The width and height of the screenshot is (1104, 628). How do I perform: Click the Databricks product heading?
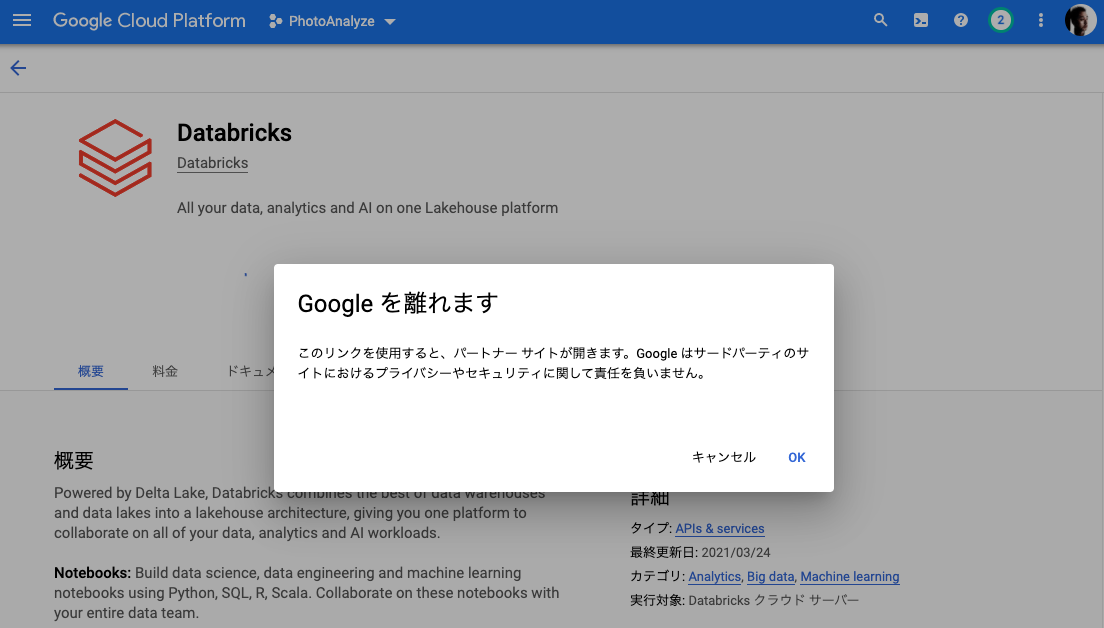click(234, 132)
